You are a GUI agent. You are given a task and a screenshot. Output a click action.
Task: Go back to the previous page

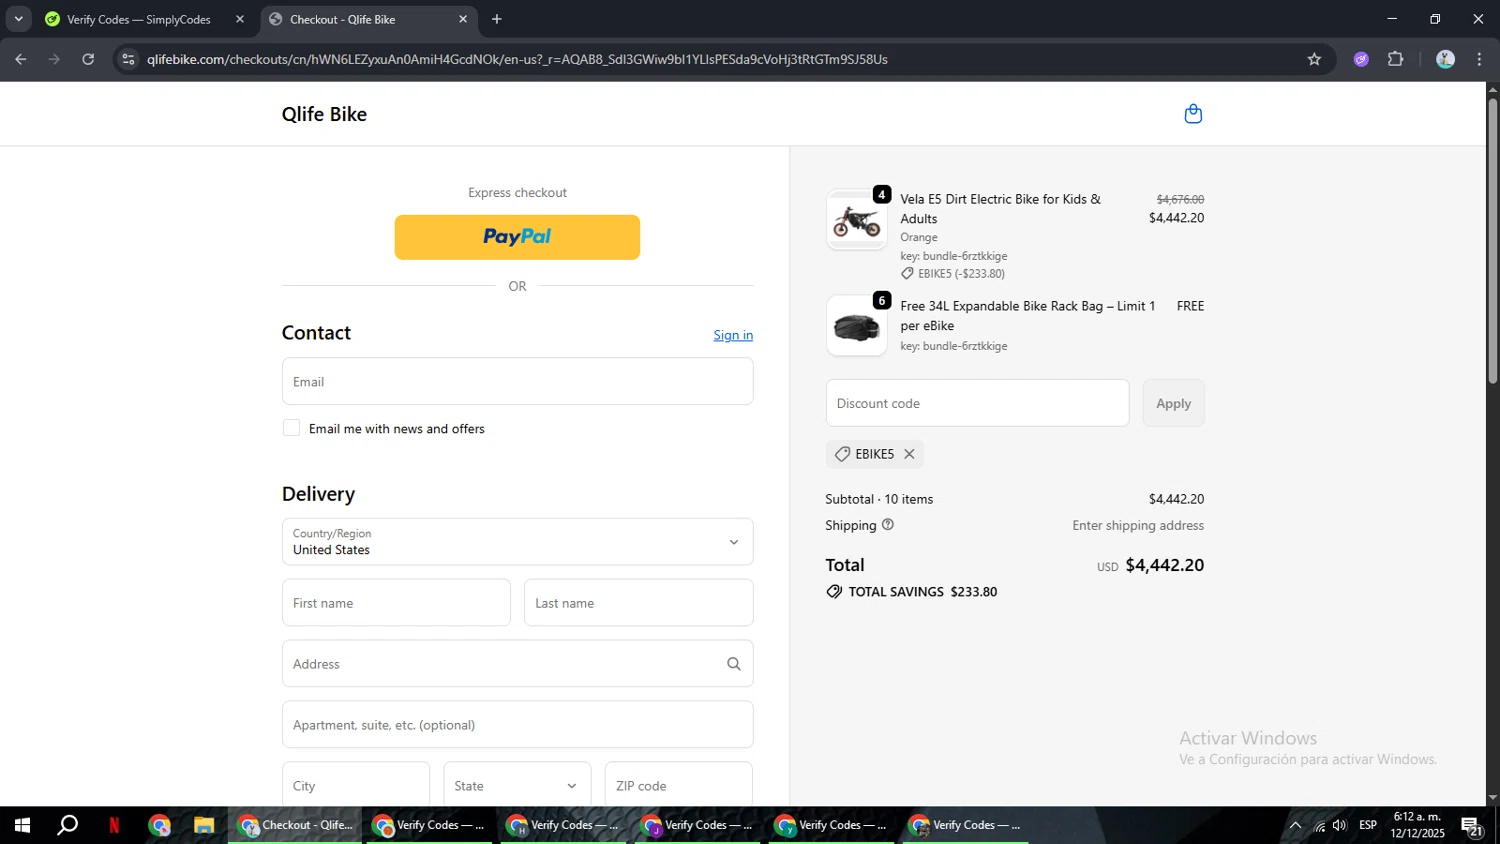[x=20, y=59]
